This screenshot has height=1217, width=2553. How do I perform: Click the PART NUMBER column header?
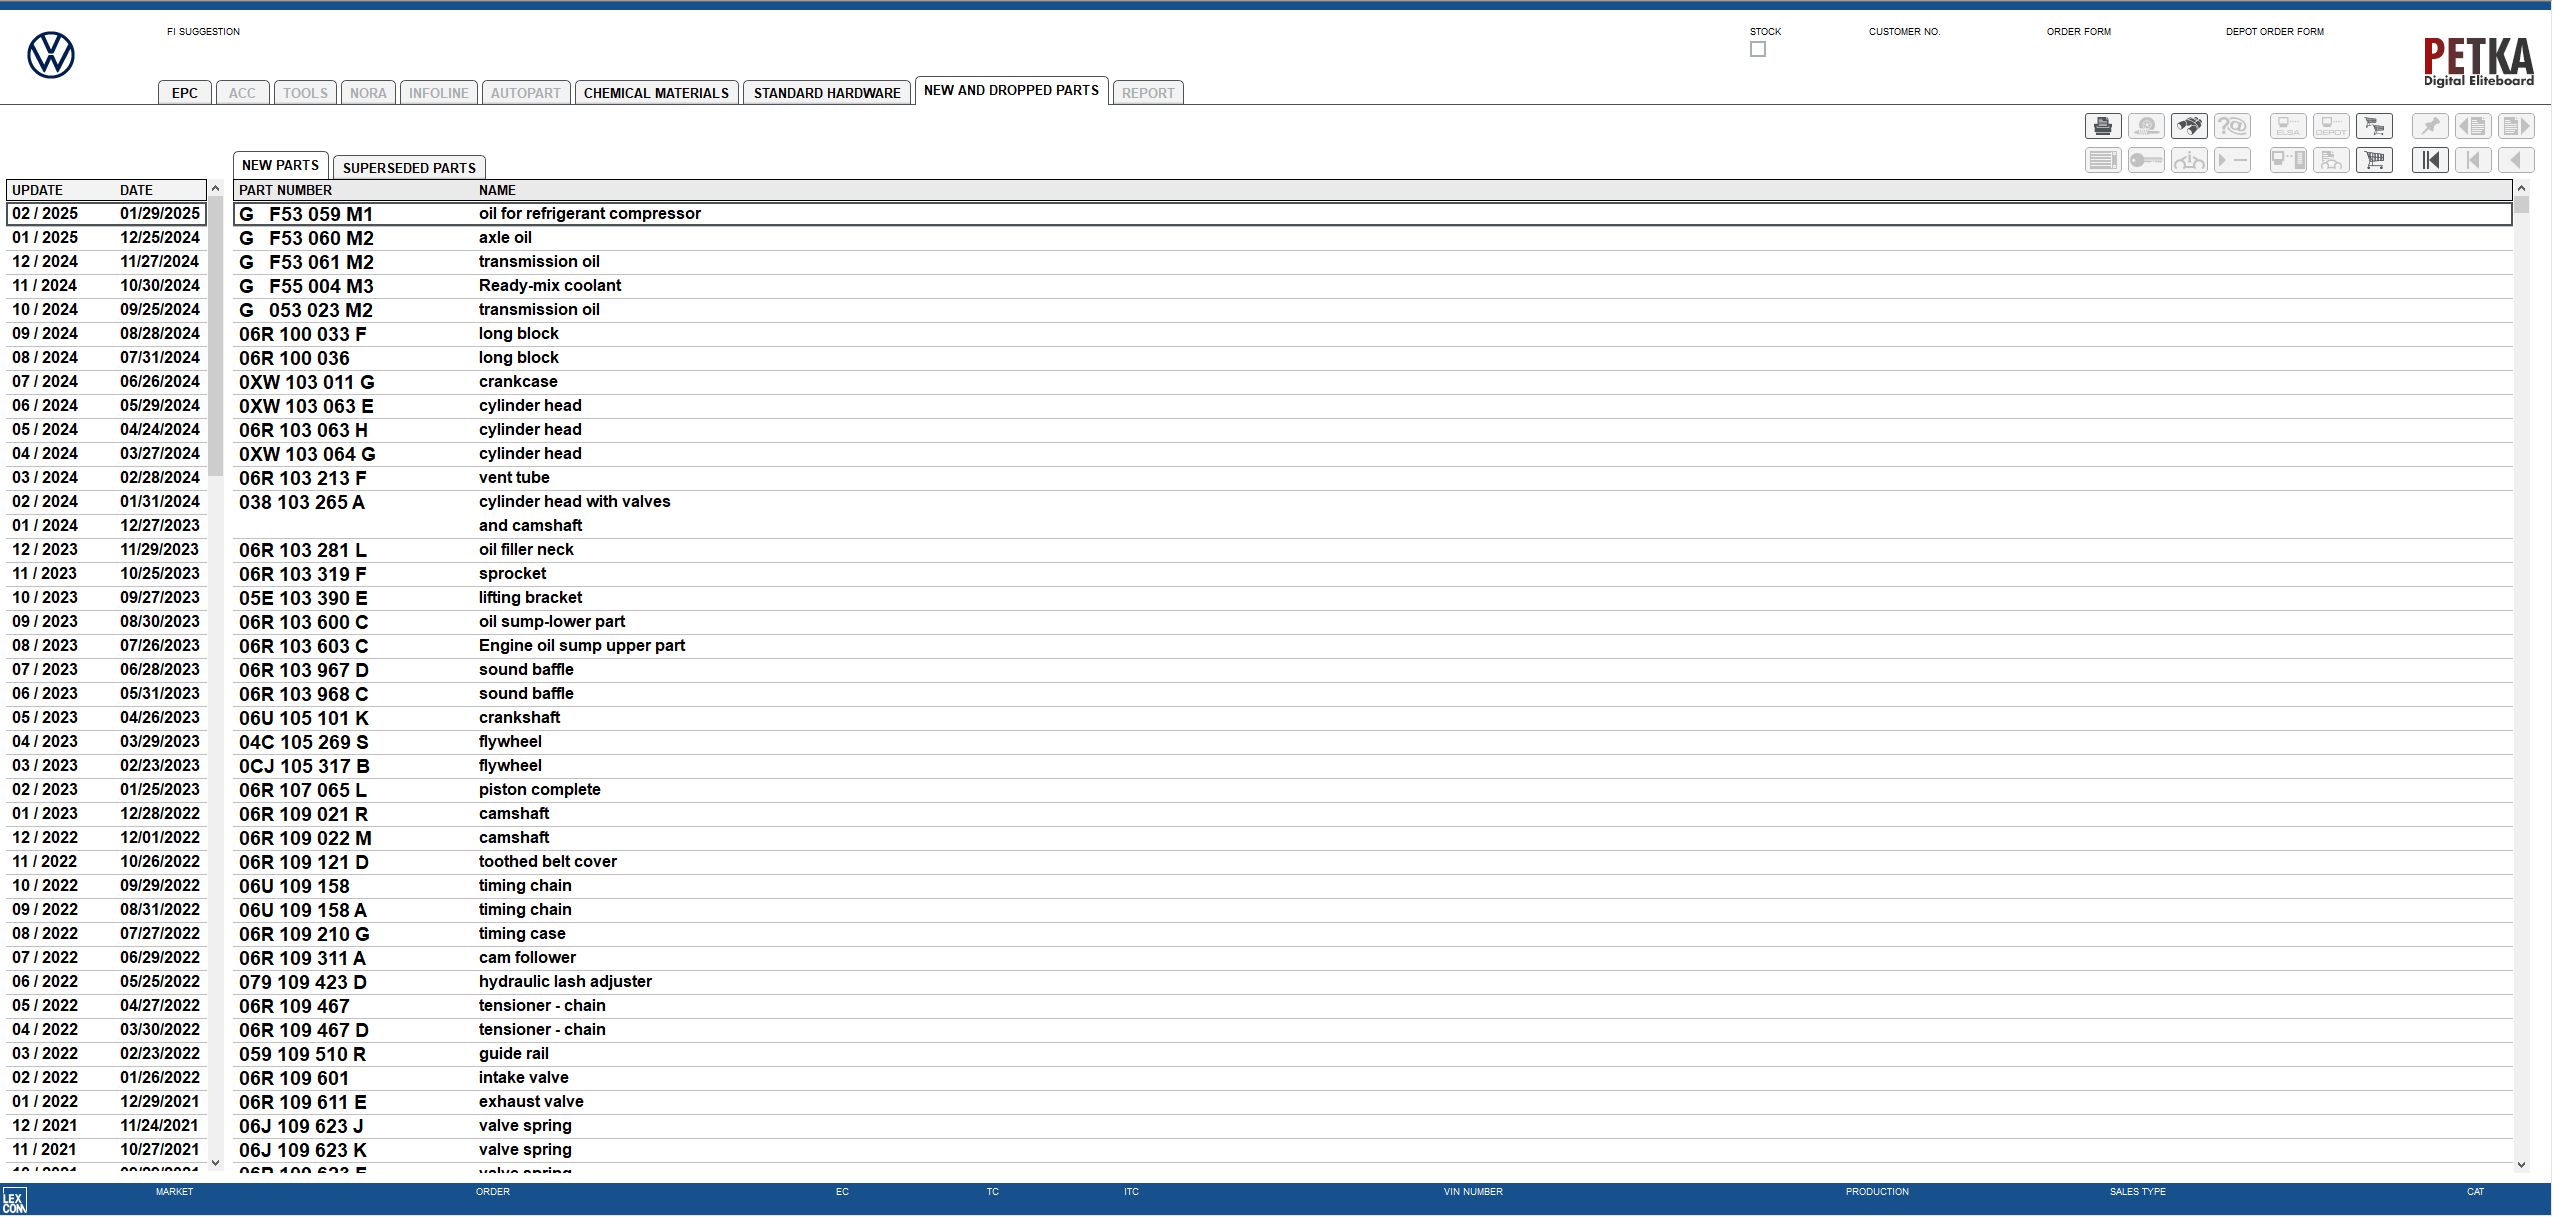(x=285, y=190)
